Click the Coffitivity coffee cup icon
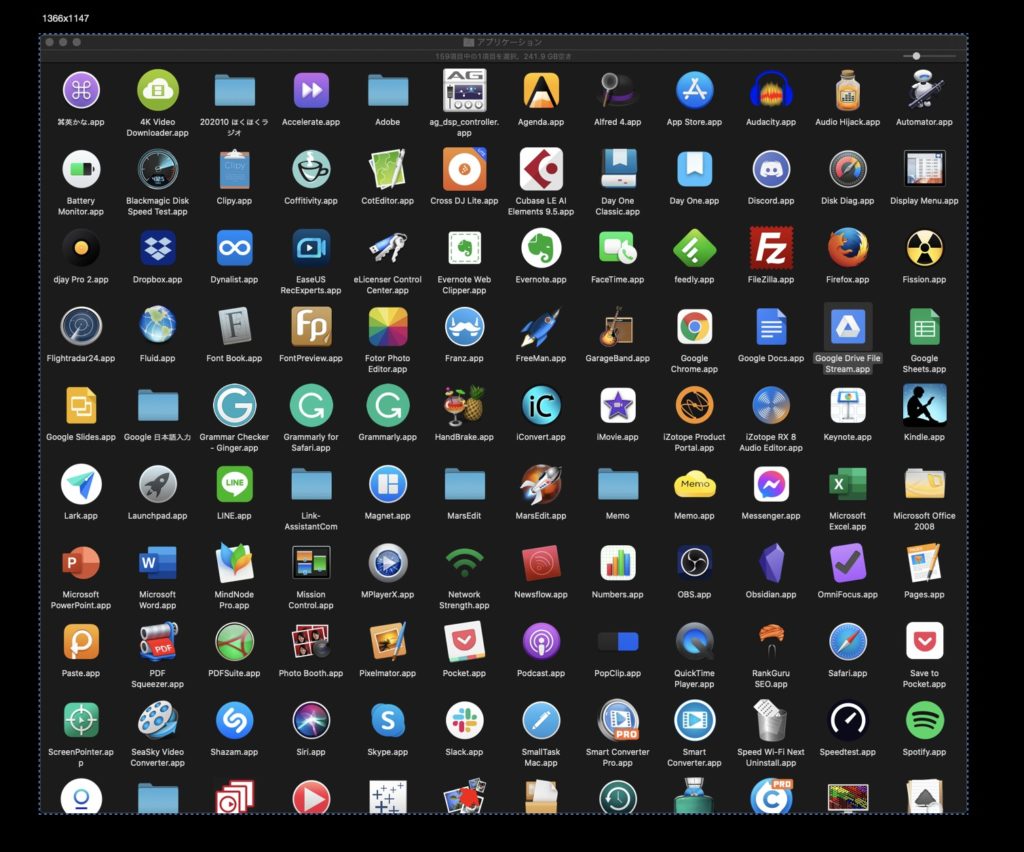This screenshot has width=1024, height=852. click(311, 169)
